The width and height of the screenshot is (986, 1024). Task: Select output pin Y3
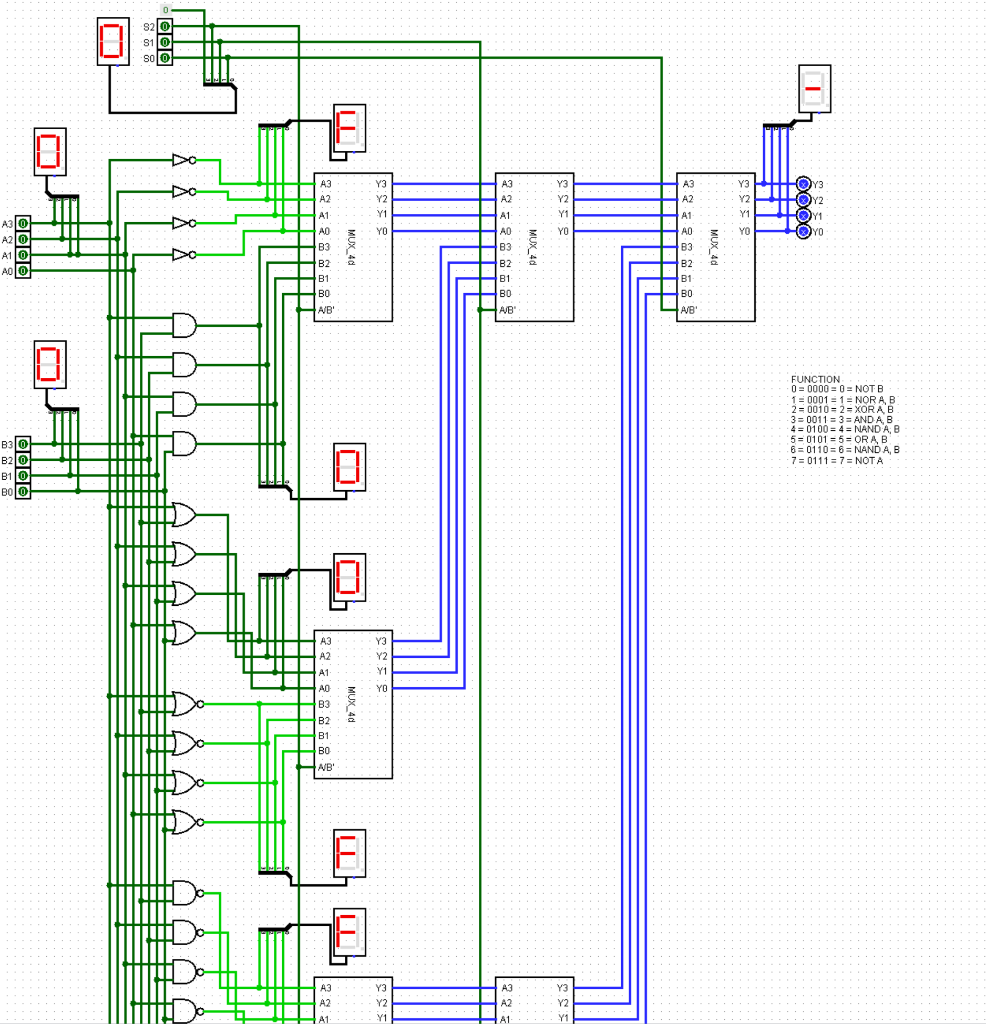click(804, 184)
